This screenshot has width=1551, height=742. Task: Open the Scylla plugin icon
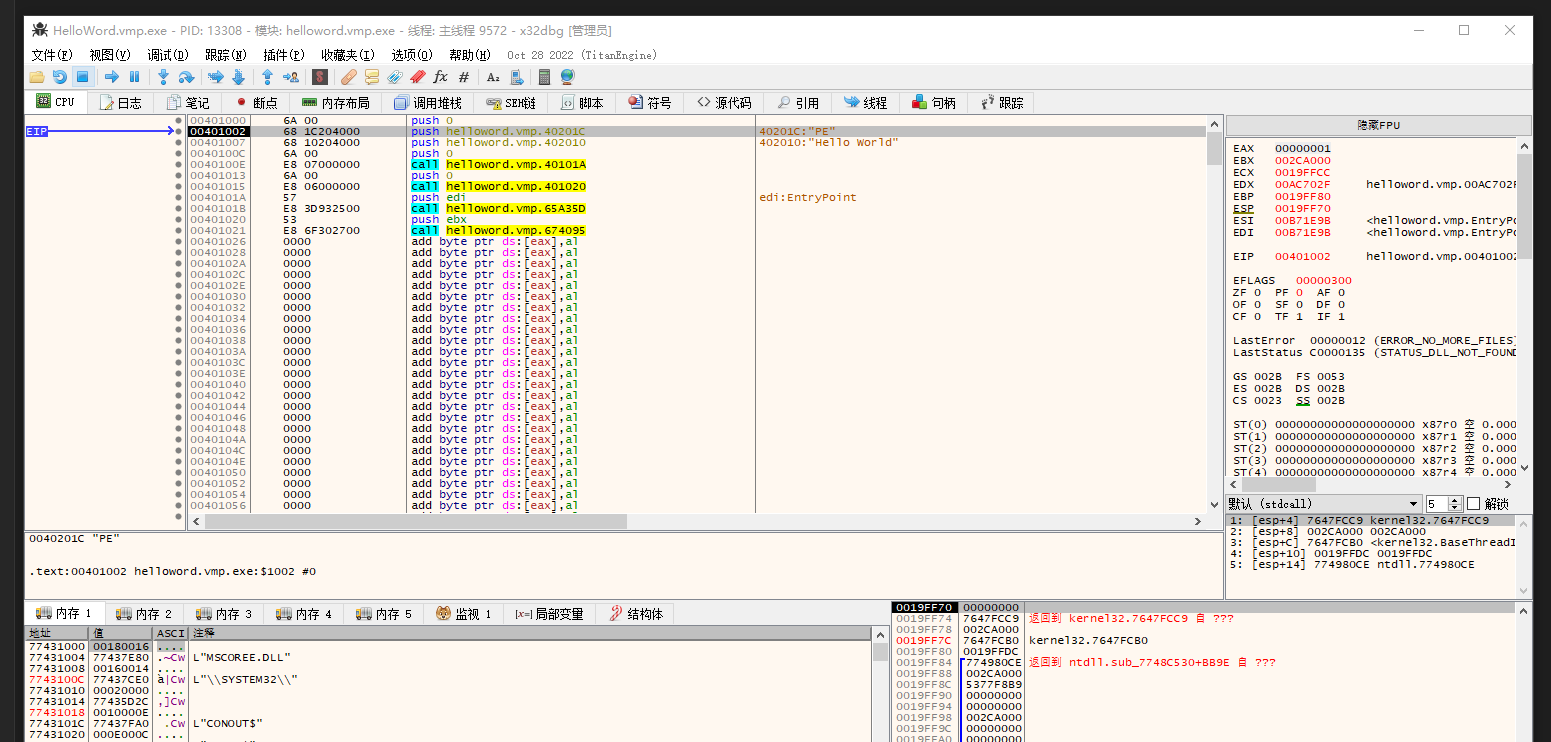(320, 77)
